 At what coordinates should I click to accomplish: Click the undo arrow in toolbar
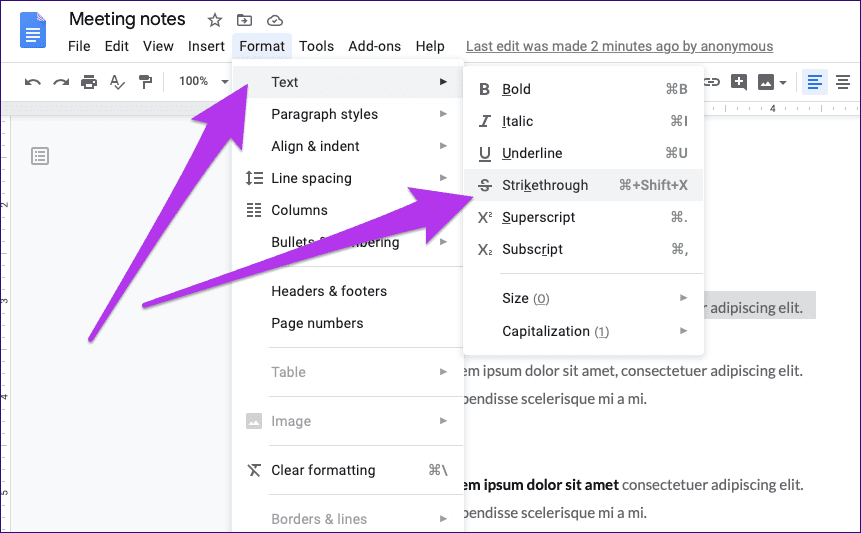(33, 82)
